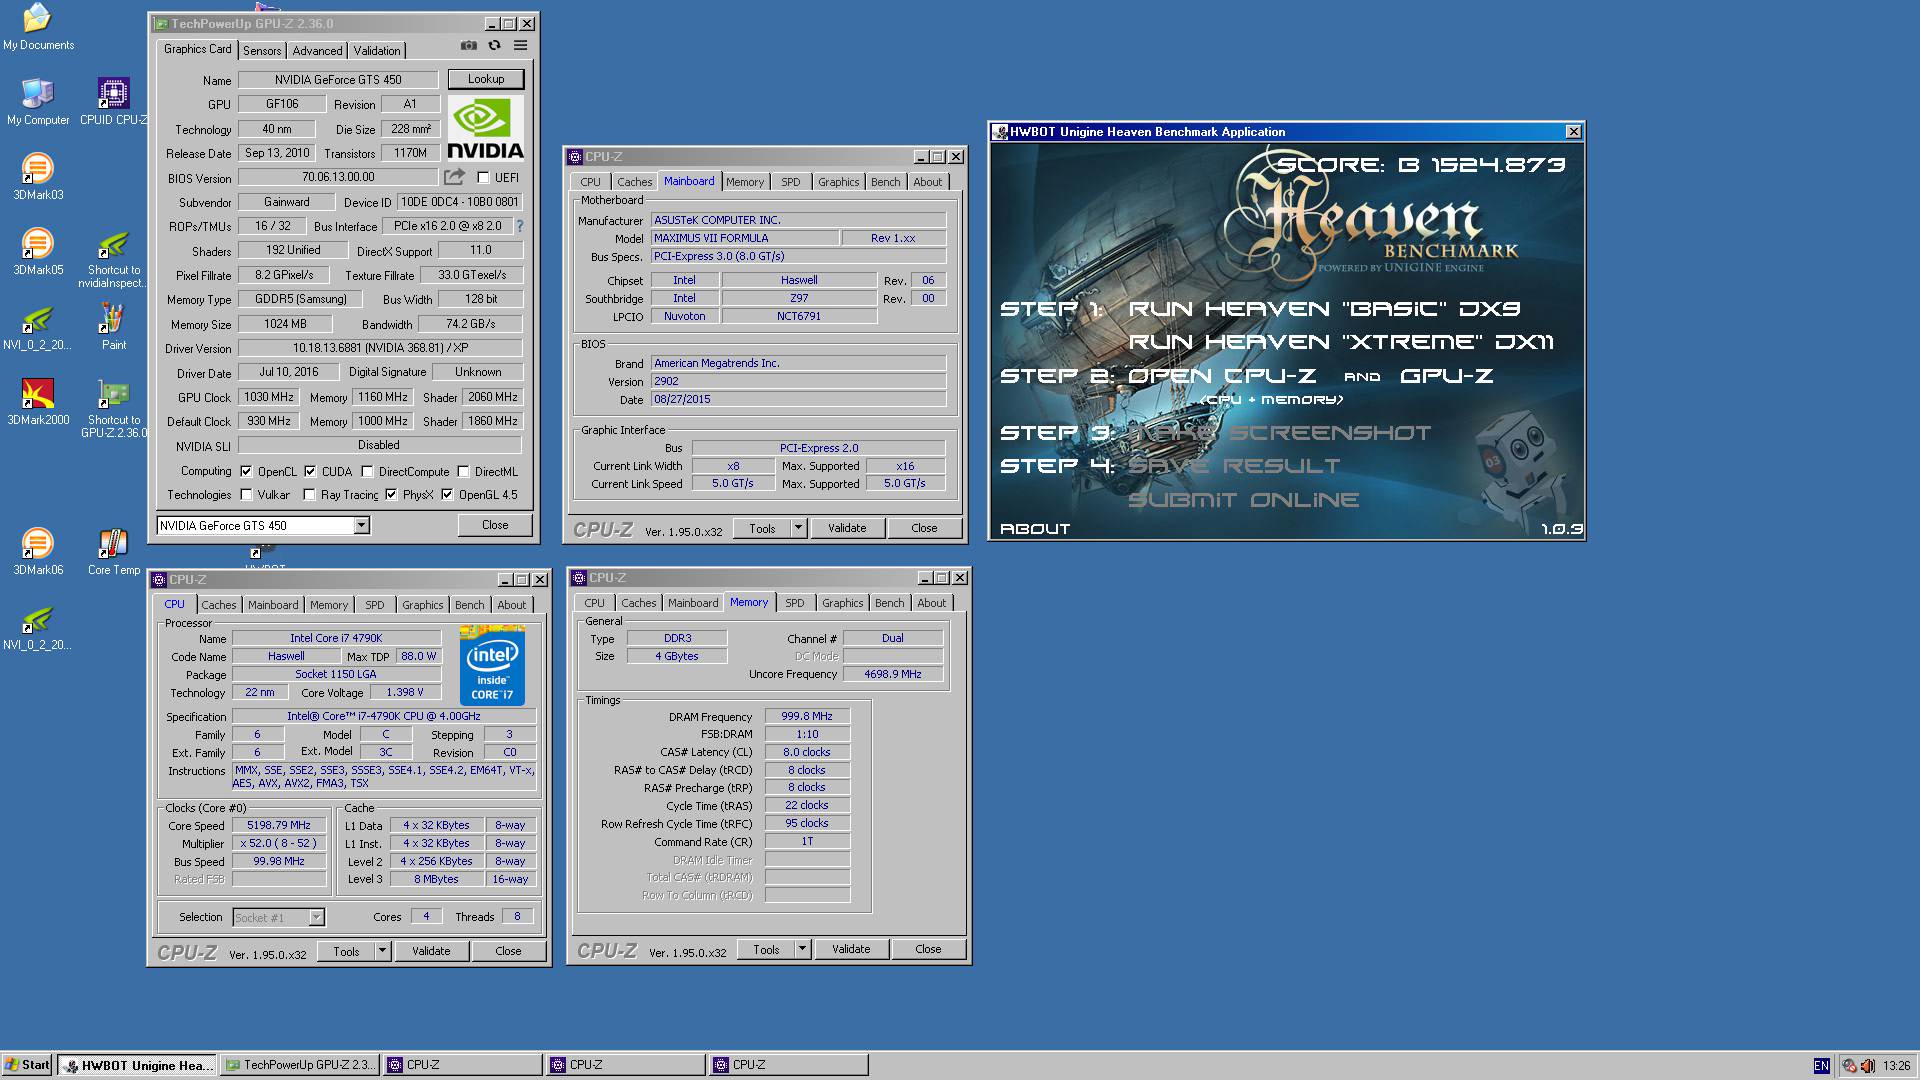Toggle the CUDA checkbox

click(x=310, y=472)
